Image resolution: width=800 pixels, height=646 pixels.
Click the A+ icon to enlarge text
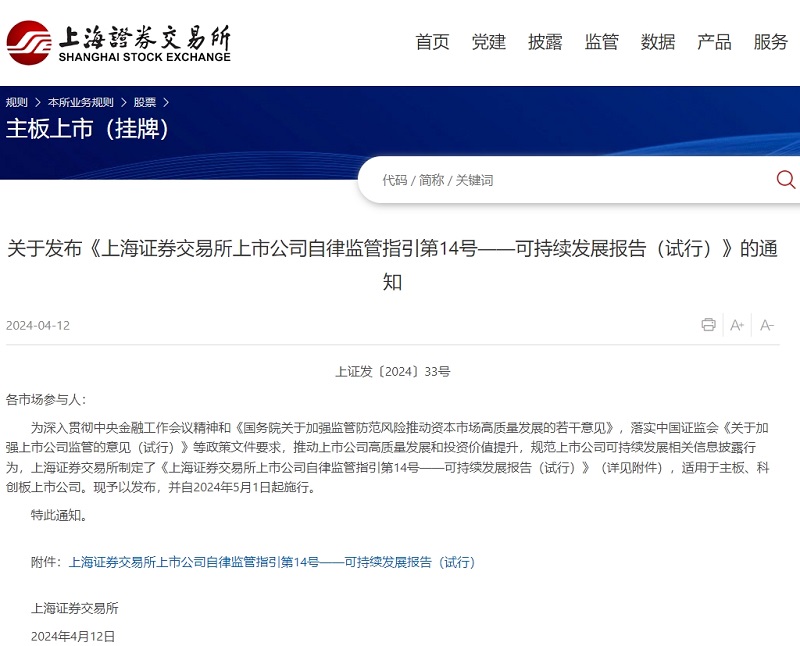737,325
